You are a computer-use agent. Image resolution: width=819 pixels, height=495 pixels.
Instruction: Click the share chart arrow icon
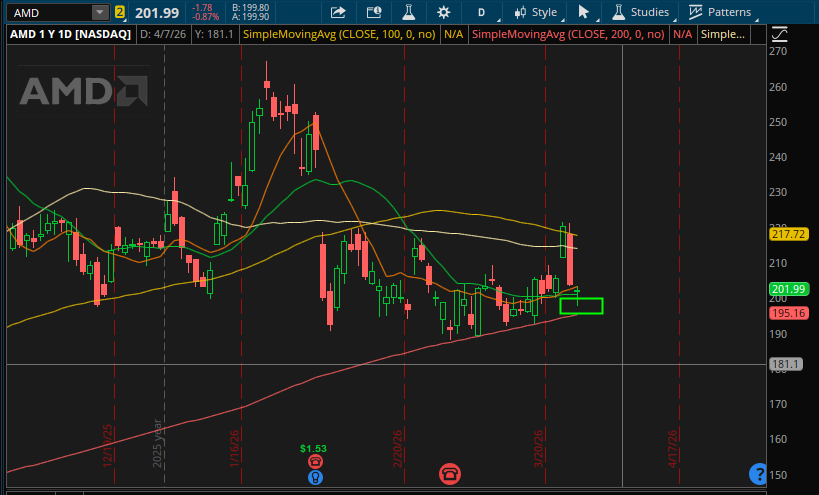[x=338, y=12]
